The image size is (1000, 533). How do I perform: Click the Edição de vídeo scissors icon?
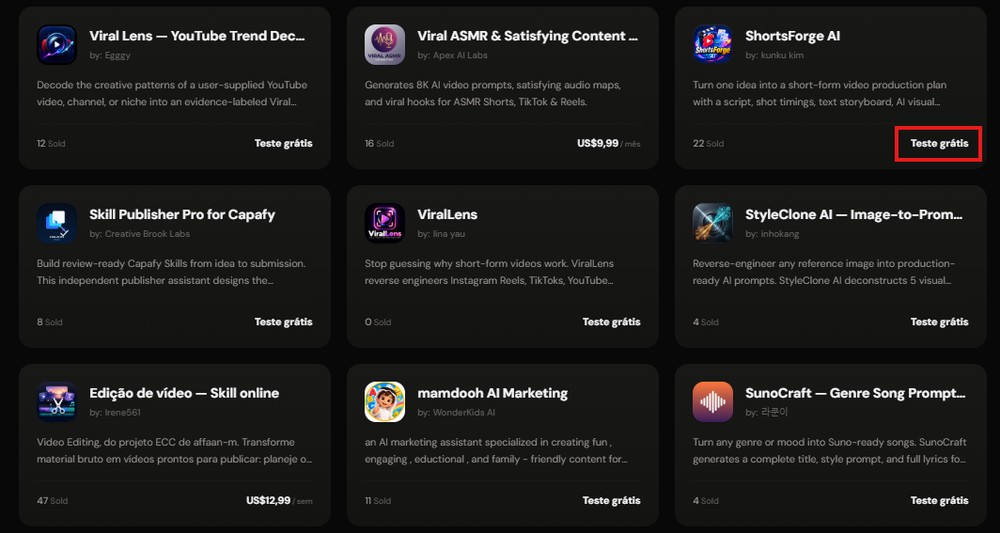(57, 402)
